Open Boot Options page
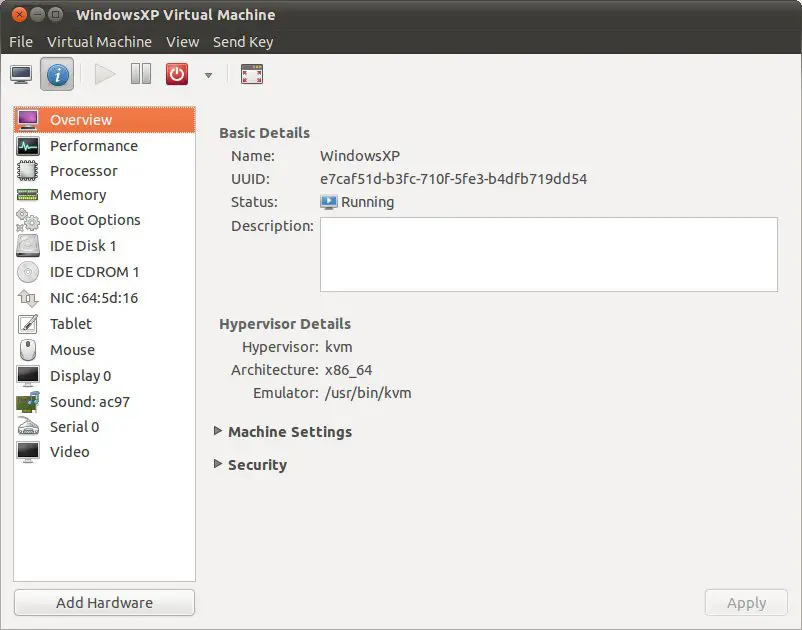This screenshot has width=802, height=630. pos(94,220)
